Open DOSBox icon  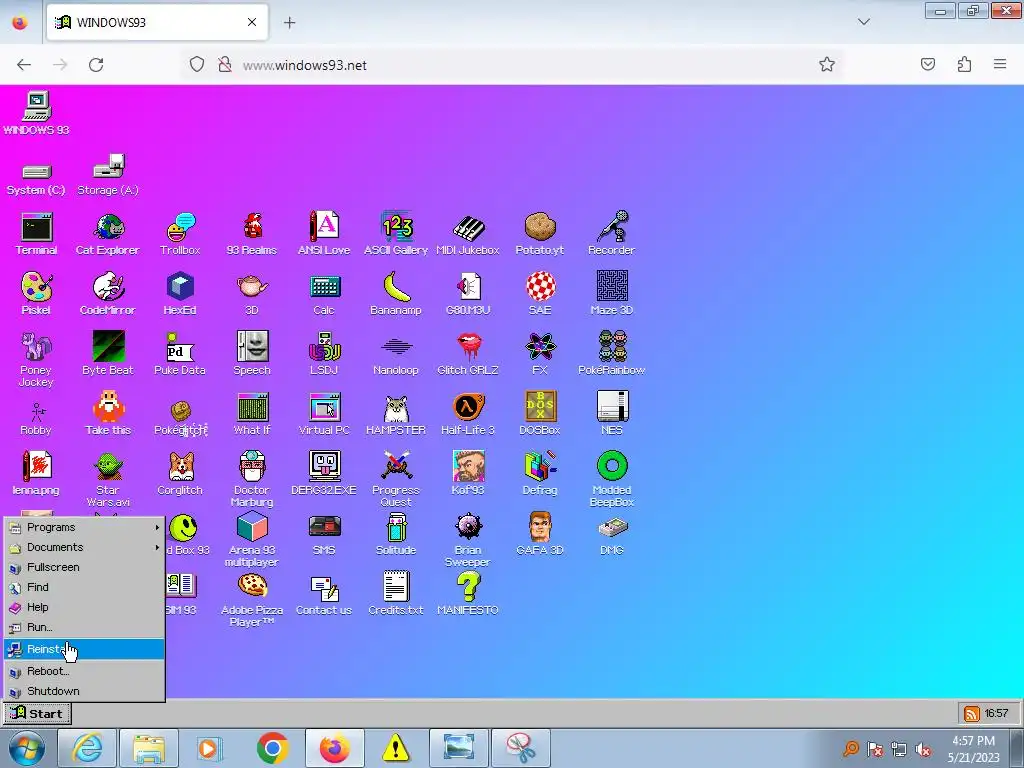[540, 413]
